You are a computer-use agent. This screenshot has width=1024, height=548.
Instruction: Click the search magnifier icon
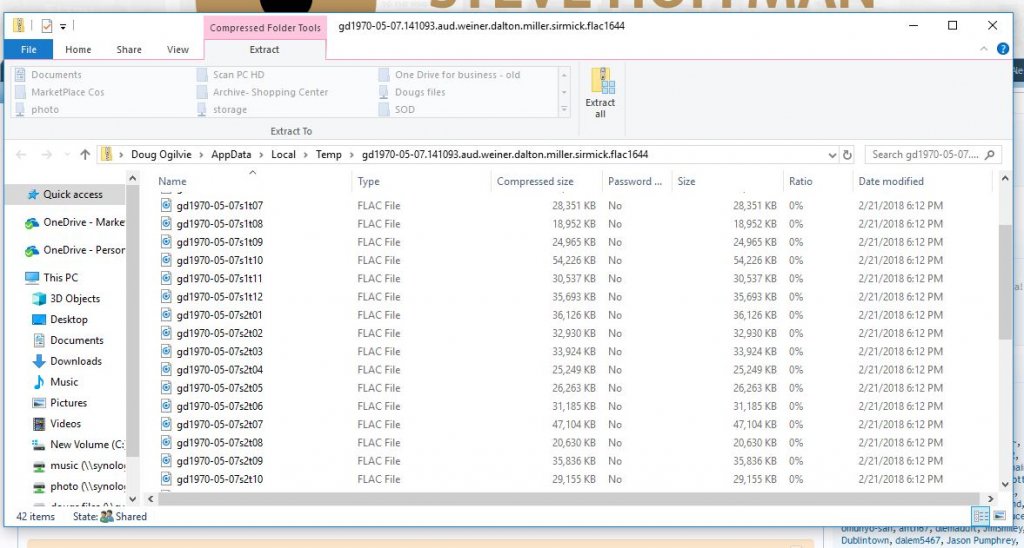click(x=989, y=155)
